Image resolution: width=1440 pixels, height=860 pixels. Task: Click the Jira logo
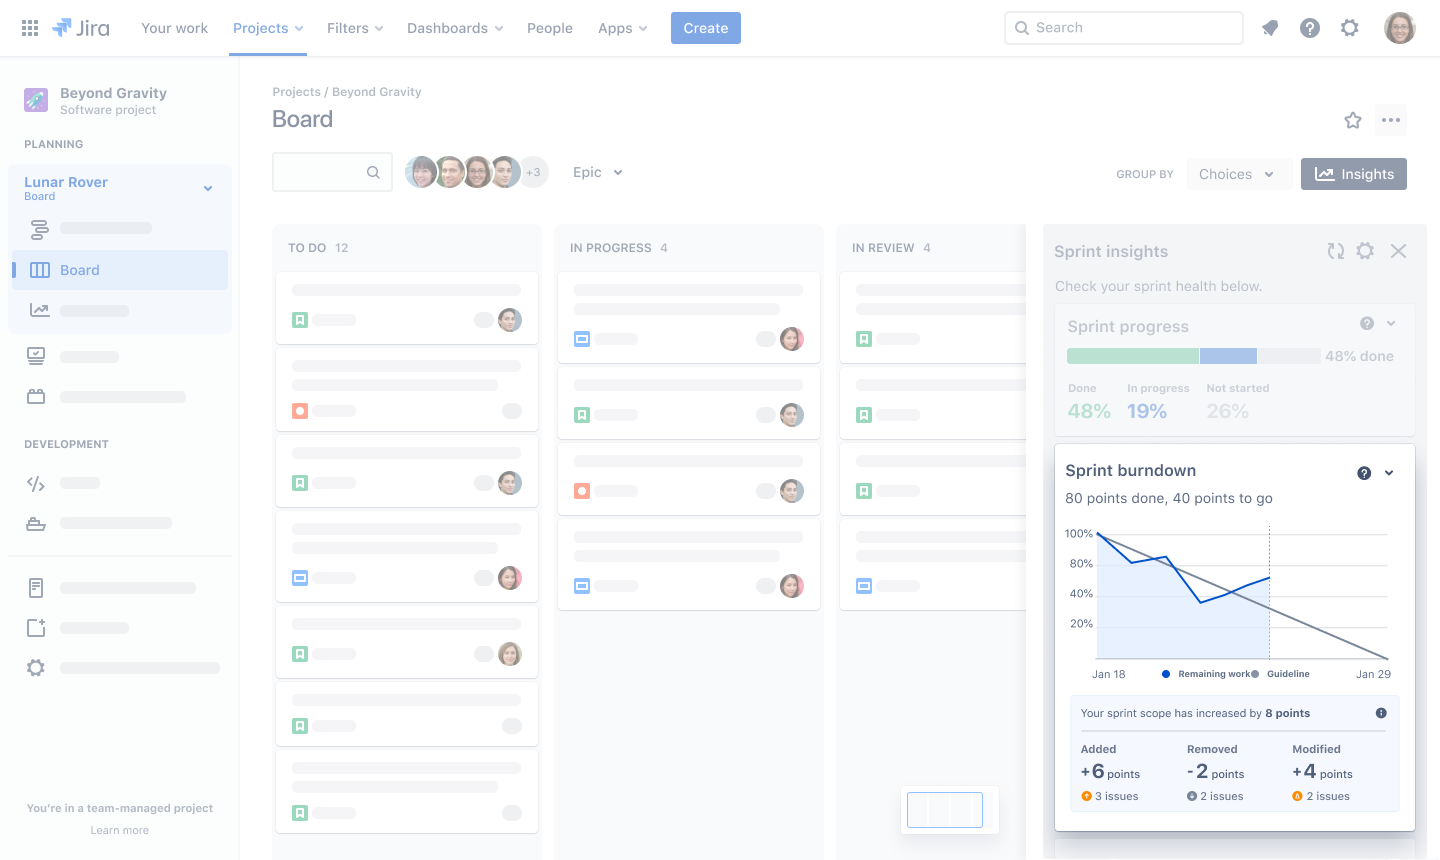pyautogui.click(x=81, y=28)
